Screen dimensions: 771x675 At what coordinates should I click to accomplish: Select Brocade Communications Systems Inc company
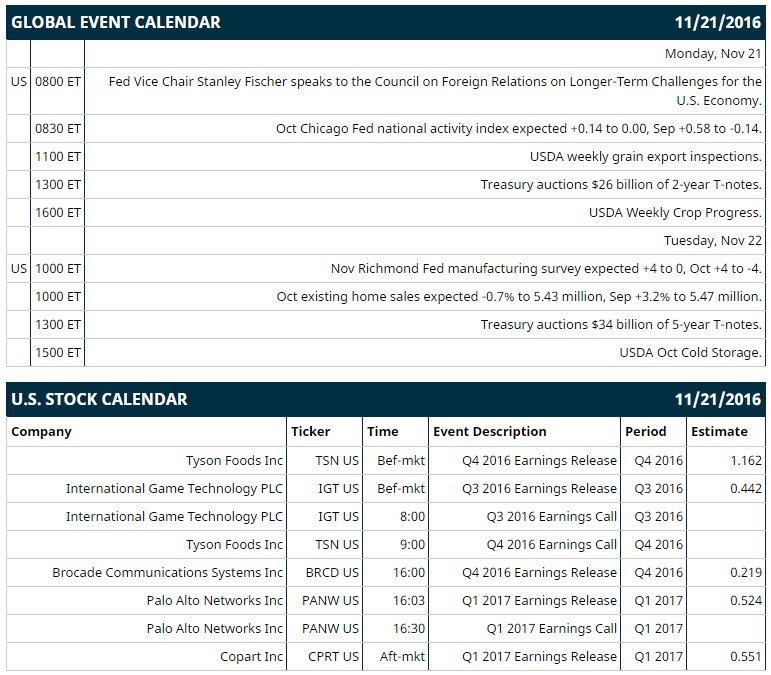167,573
